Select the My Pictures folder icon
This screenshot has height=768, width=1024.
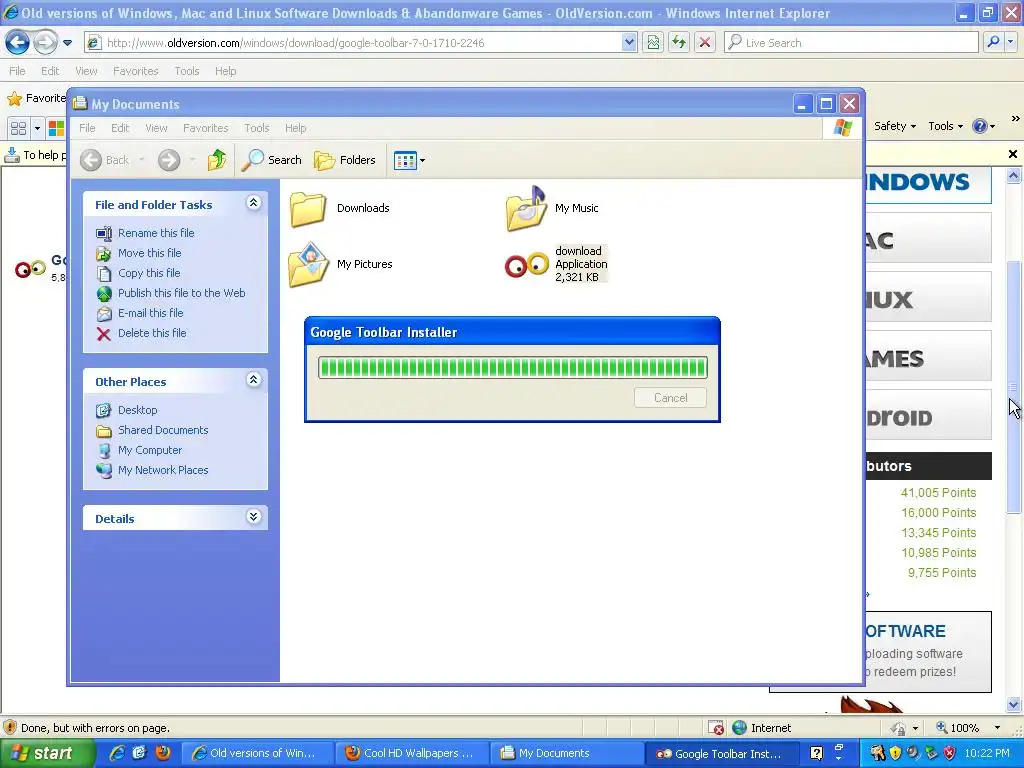[308, 264]
